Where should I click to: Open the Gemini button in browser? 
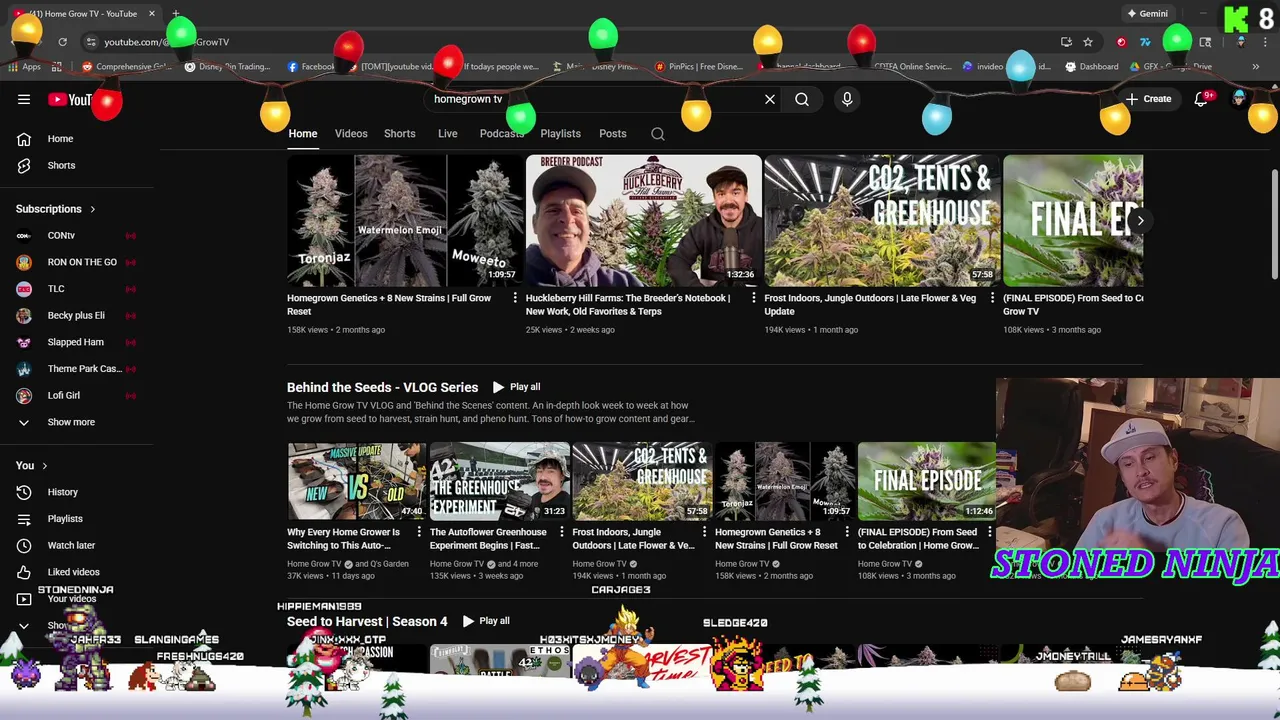click(1147, 14)
